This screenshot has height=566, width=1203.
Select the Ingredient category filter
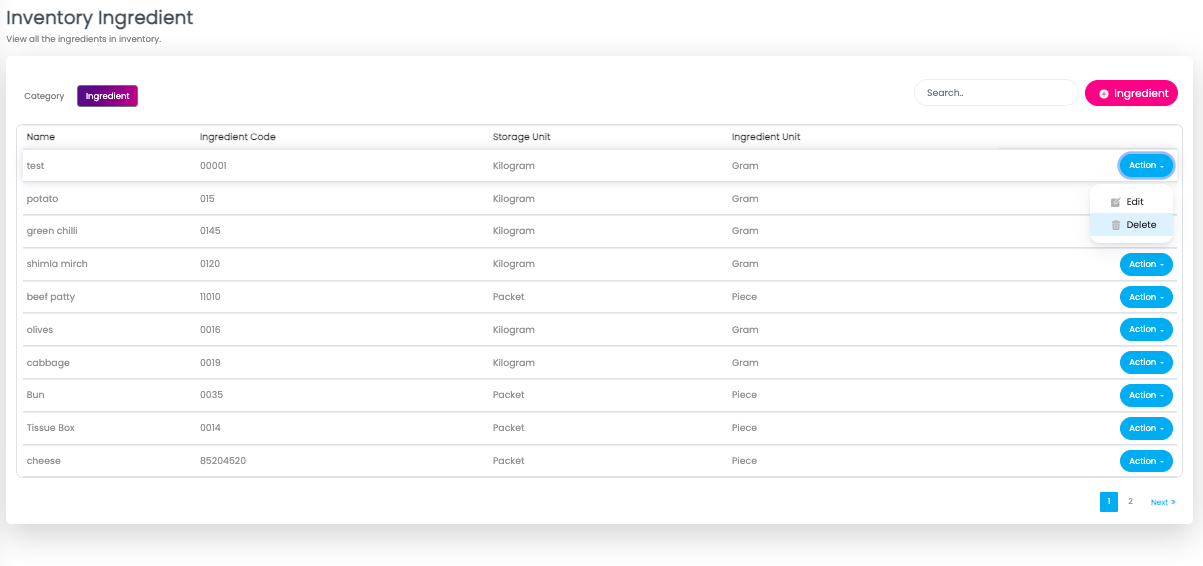(x=107, y=96)
